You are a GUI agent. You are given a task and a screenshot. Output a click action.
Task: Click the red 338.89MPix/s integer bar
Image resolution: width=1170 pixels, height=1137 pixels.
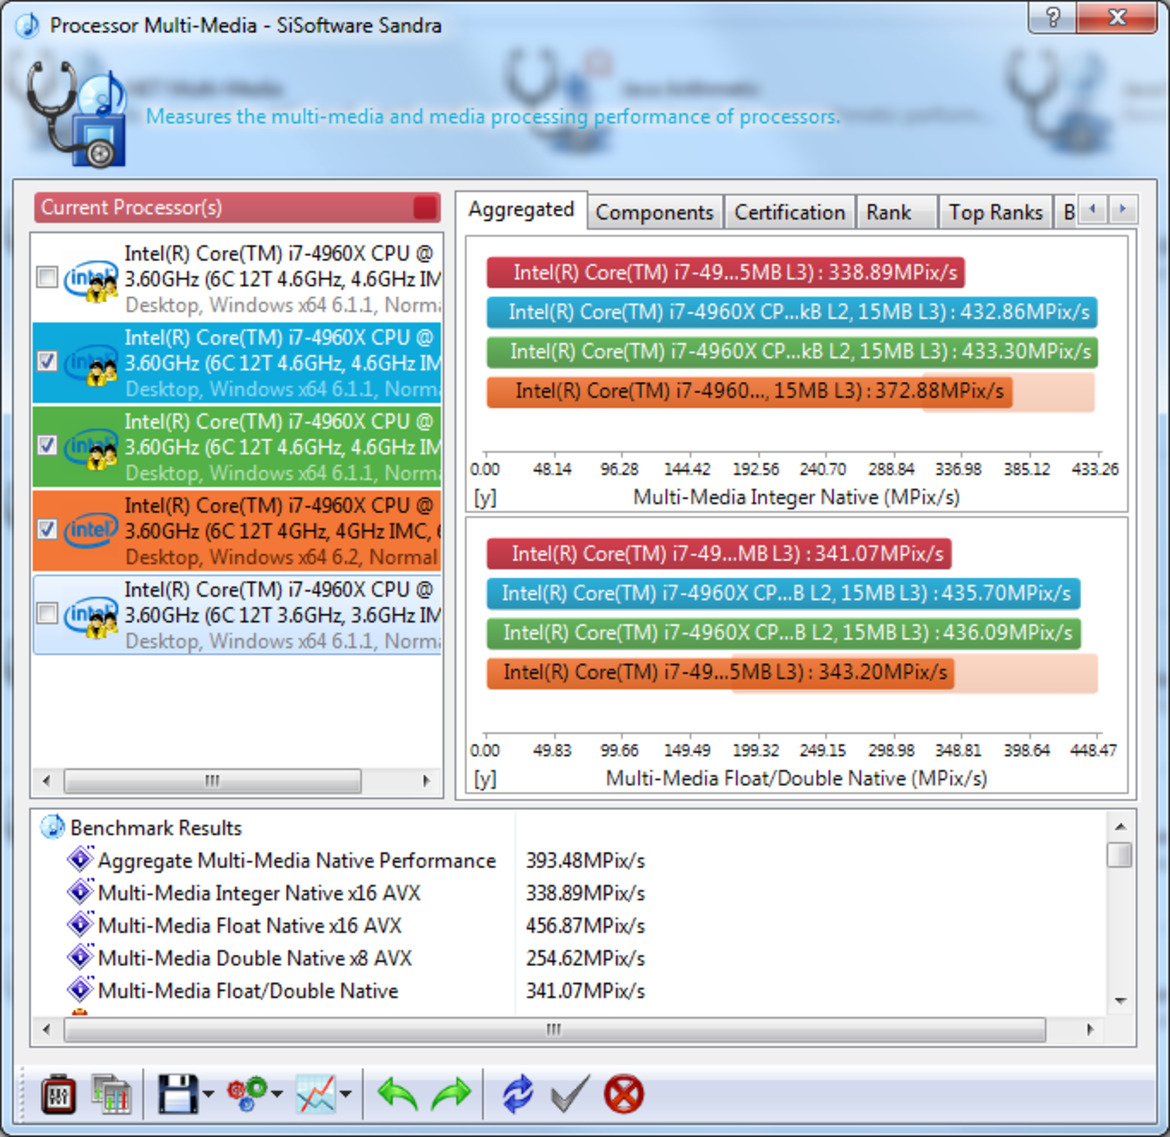point(725,272)
